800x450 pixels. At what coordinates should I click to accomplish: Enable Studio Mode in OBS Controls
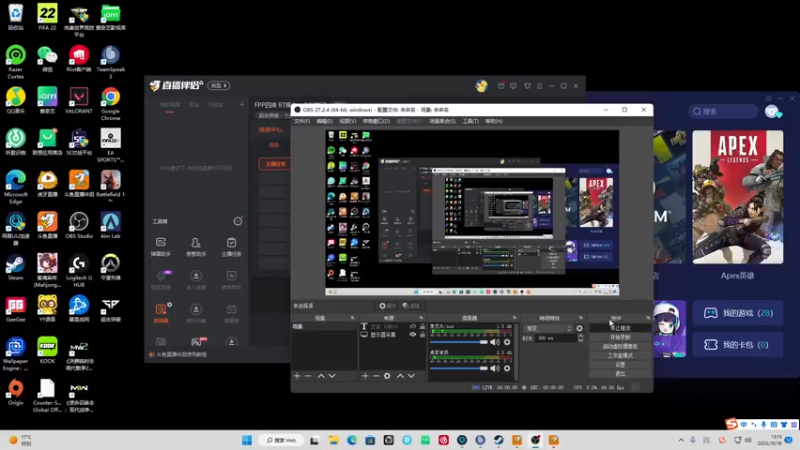(620, 356)
